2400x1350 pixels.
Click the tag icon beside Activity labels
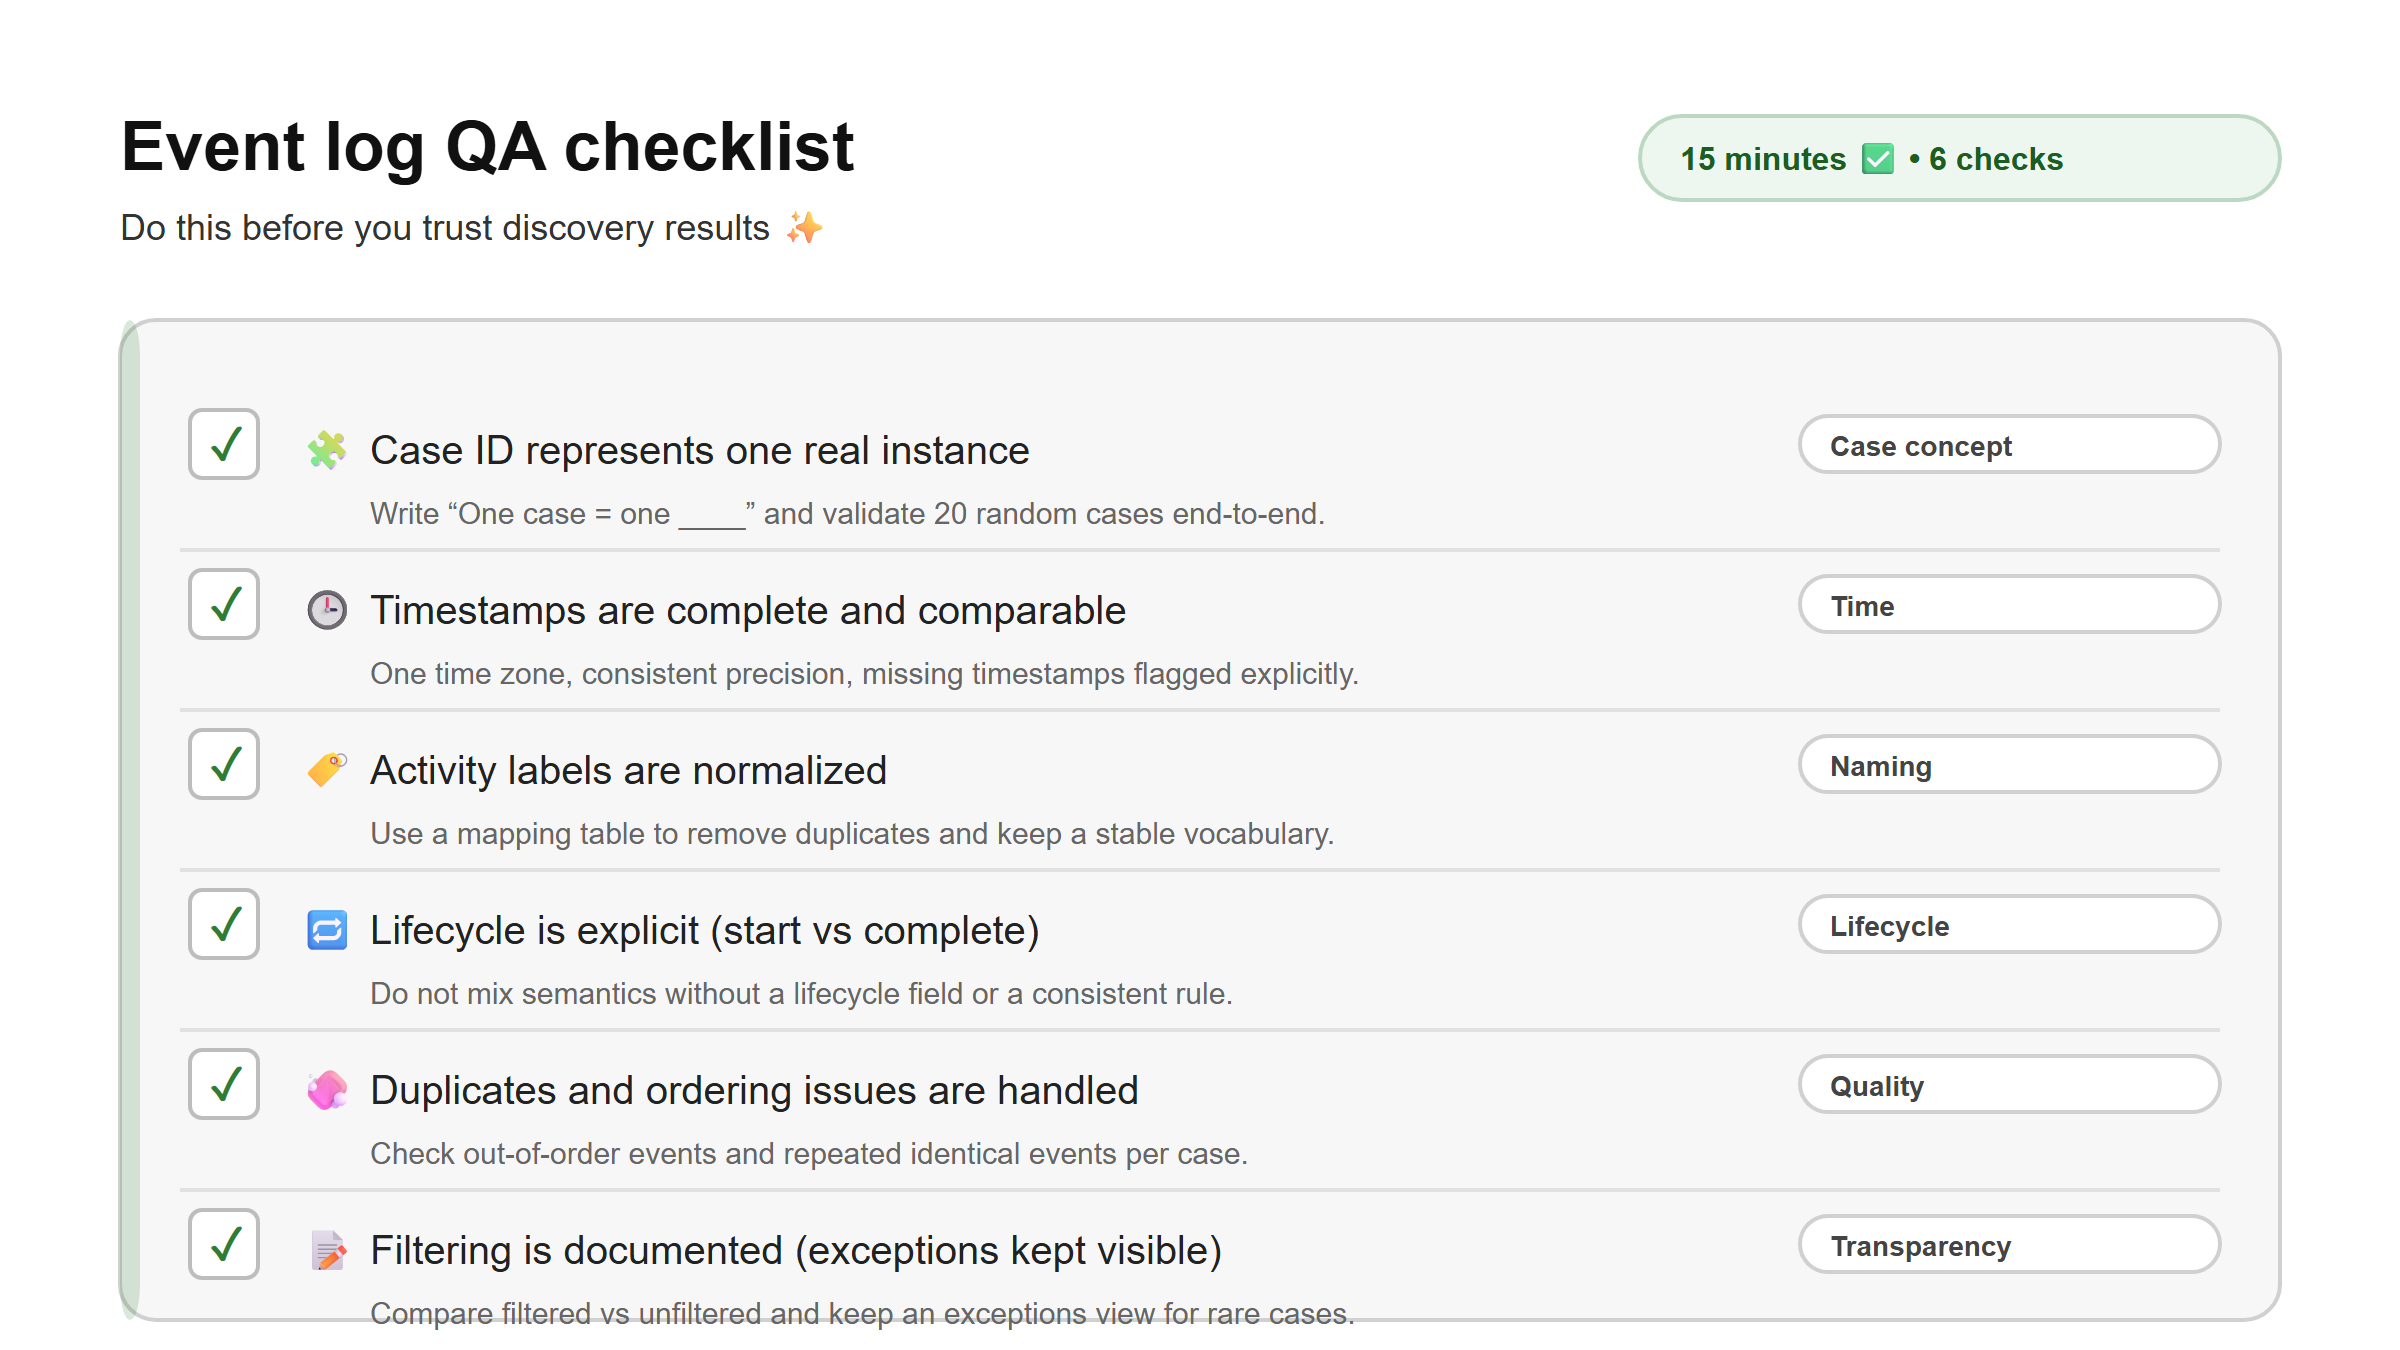click(326, 770)
